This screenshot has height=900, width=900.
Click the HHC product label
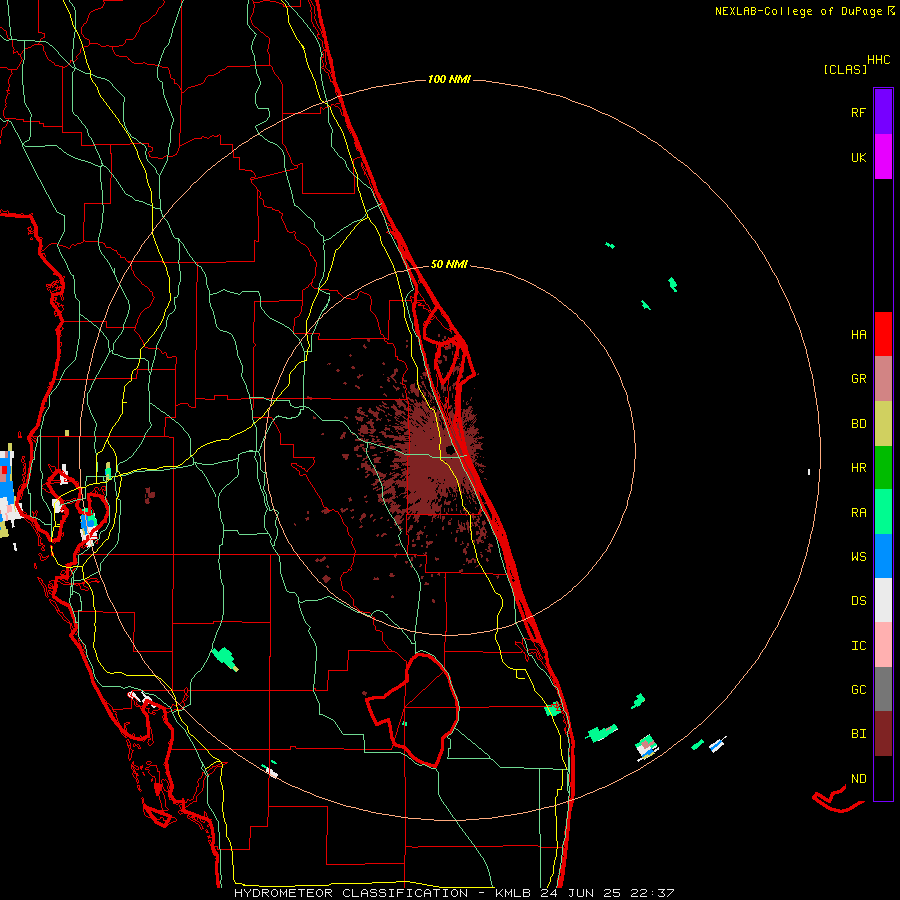click(879, 60)
